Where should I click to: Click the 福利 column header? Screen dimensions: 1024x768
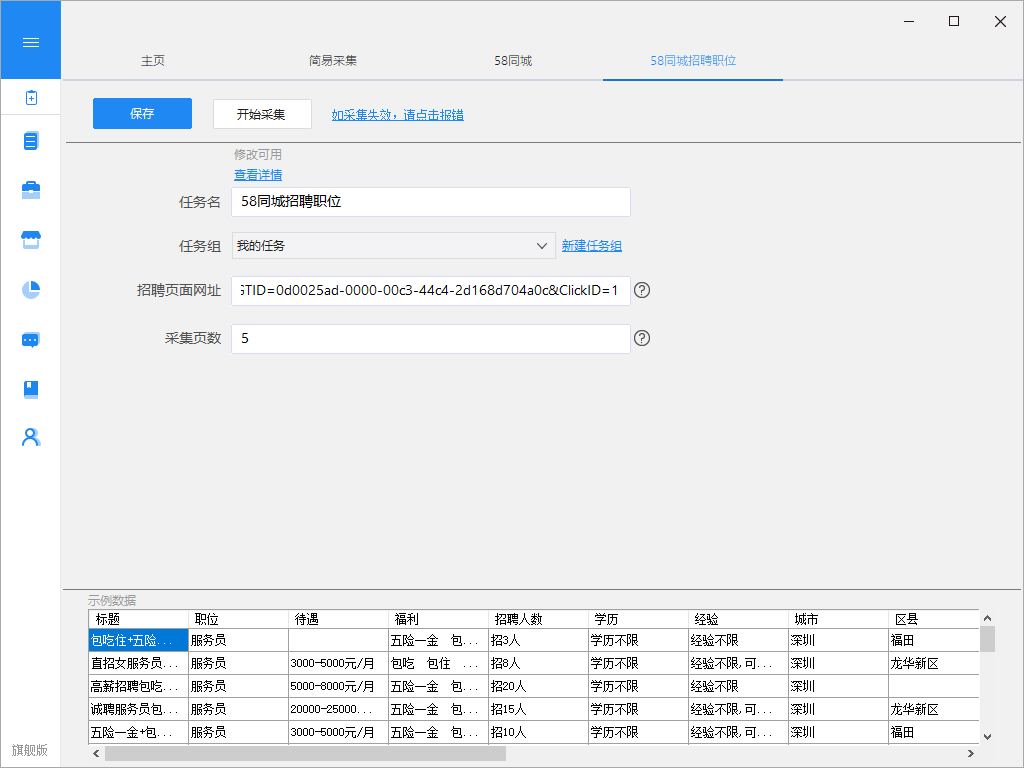(x=438, y=619)
